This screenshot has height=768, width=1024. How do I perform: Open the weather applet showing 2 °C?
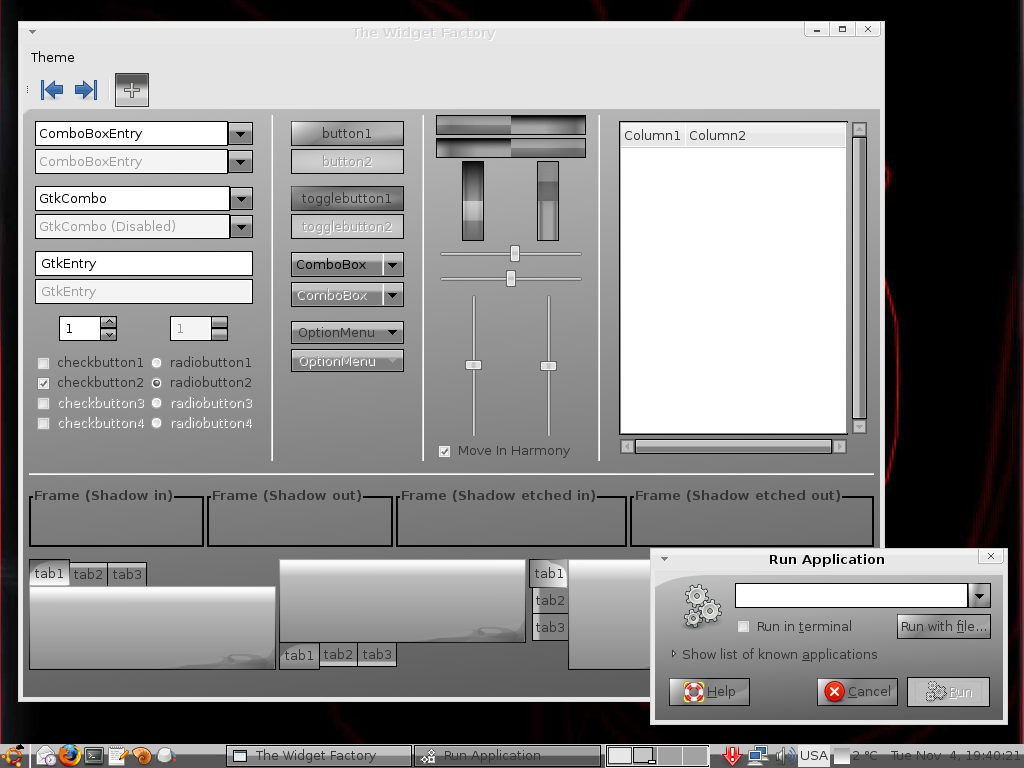856,756
